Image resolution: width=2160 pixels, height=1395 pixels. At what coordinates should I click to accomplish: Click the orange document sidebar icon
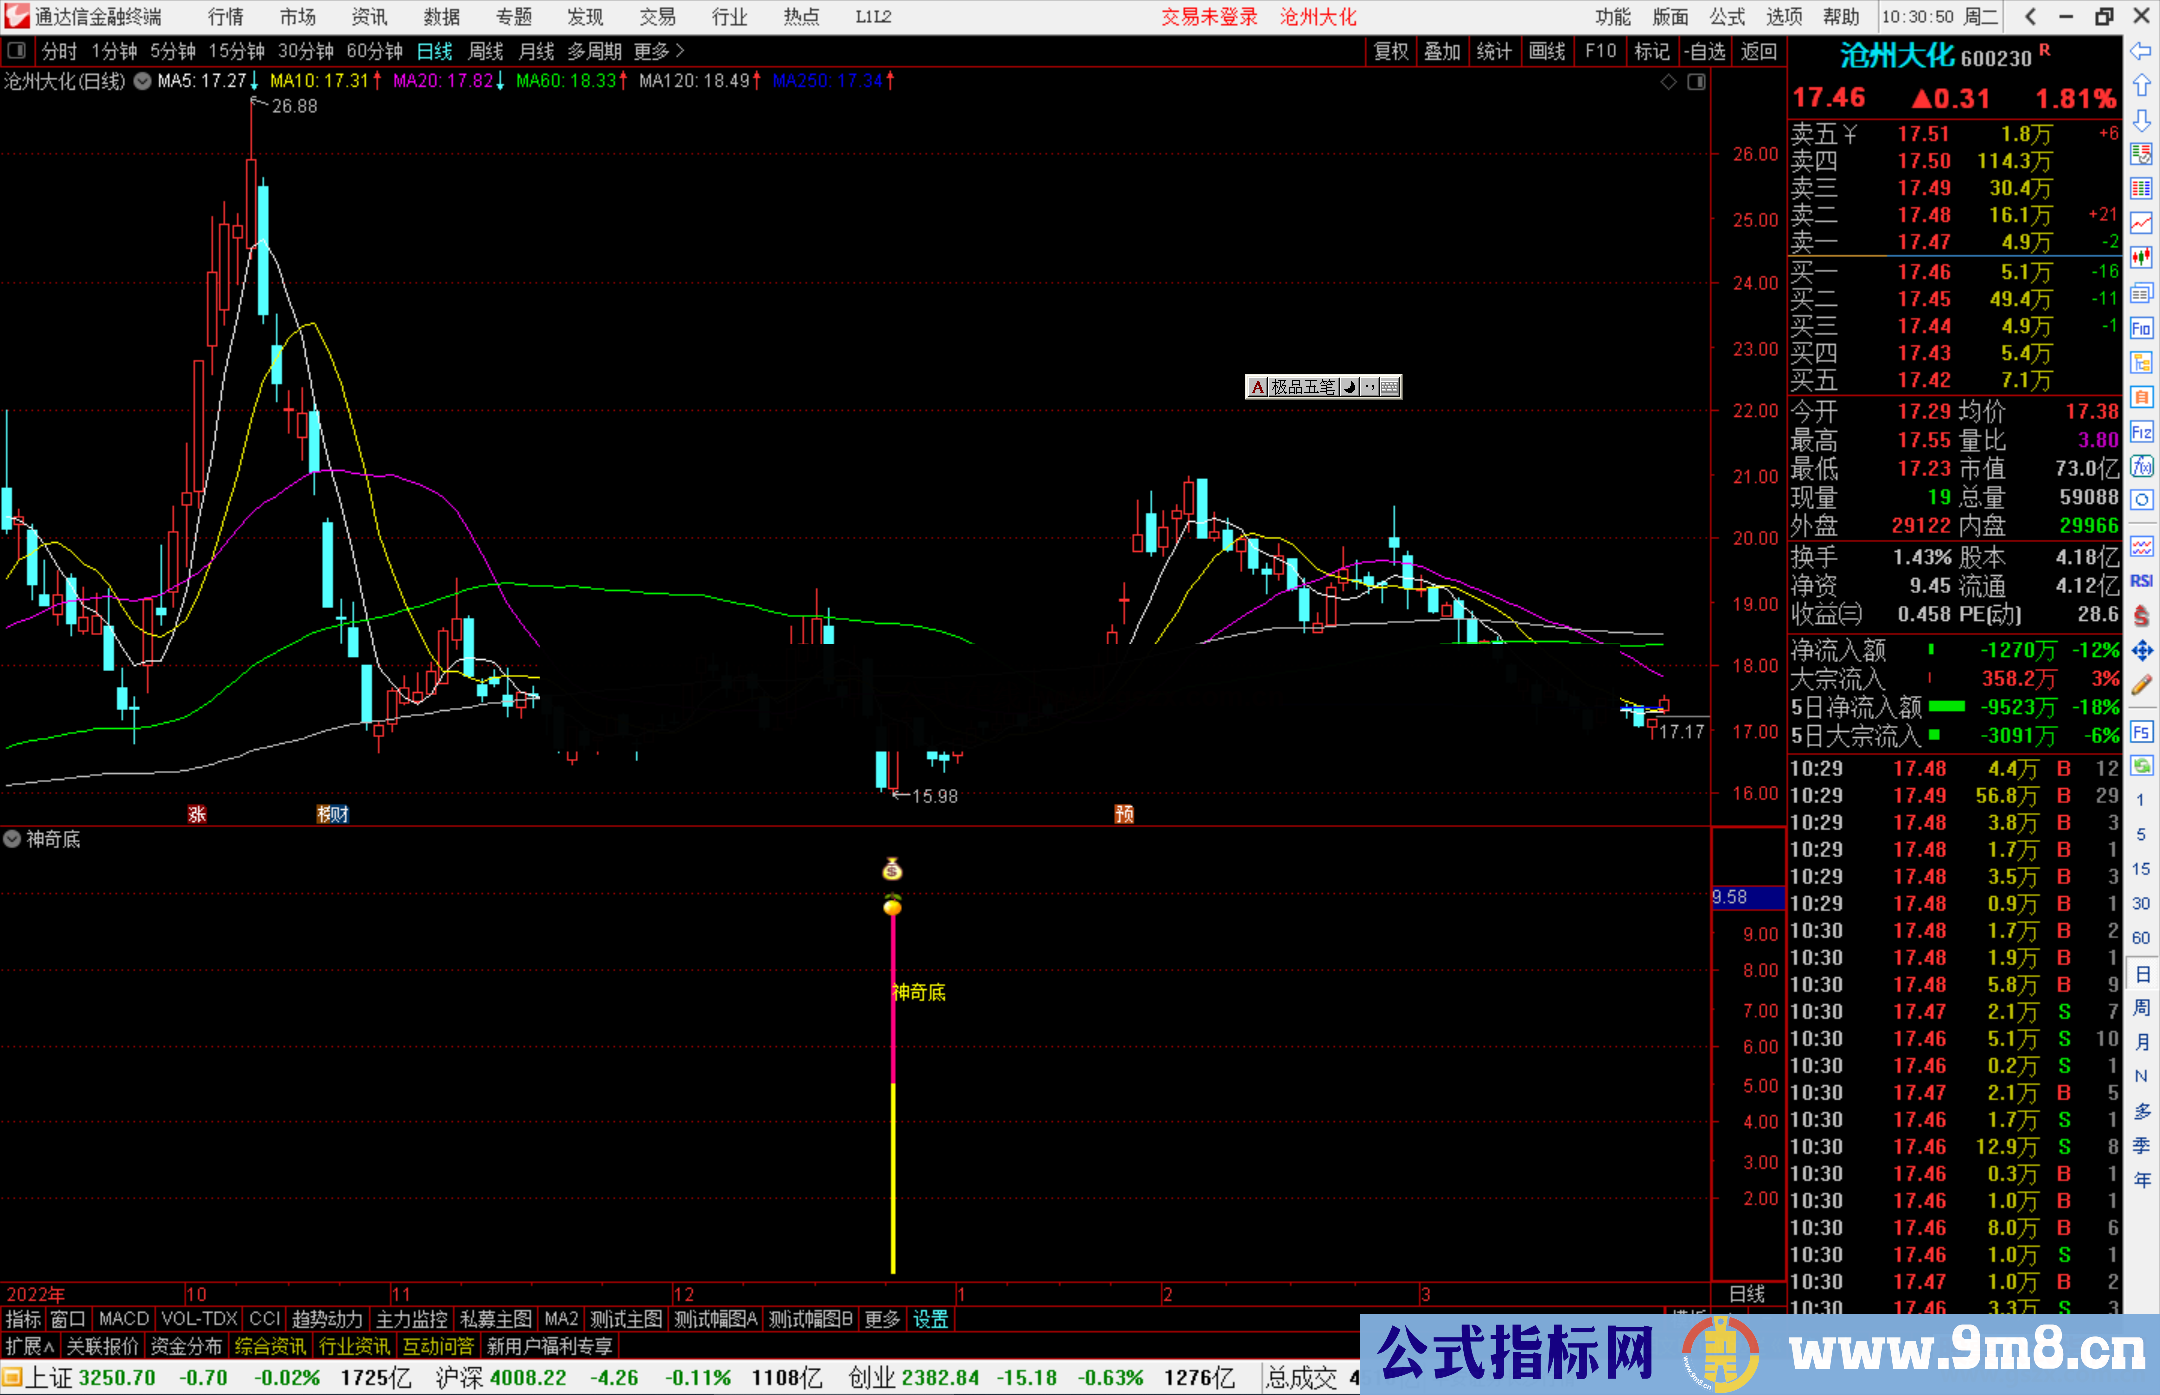coord(2141,397)
